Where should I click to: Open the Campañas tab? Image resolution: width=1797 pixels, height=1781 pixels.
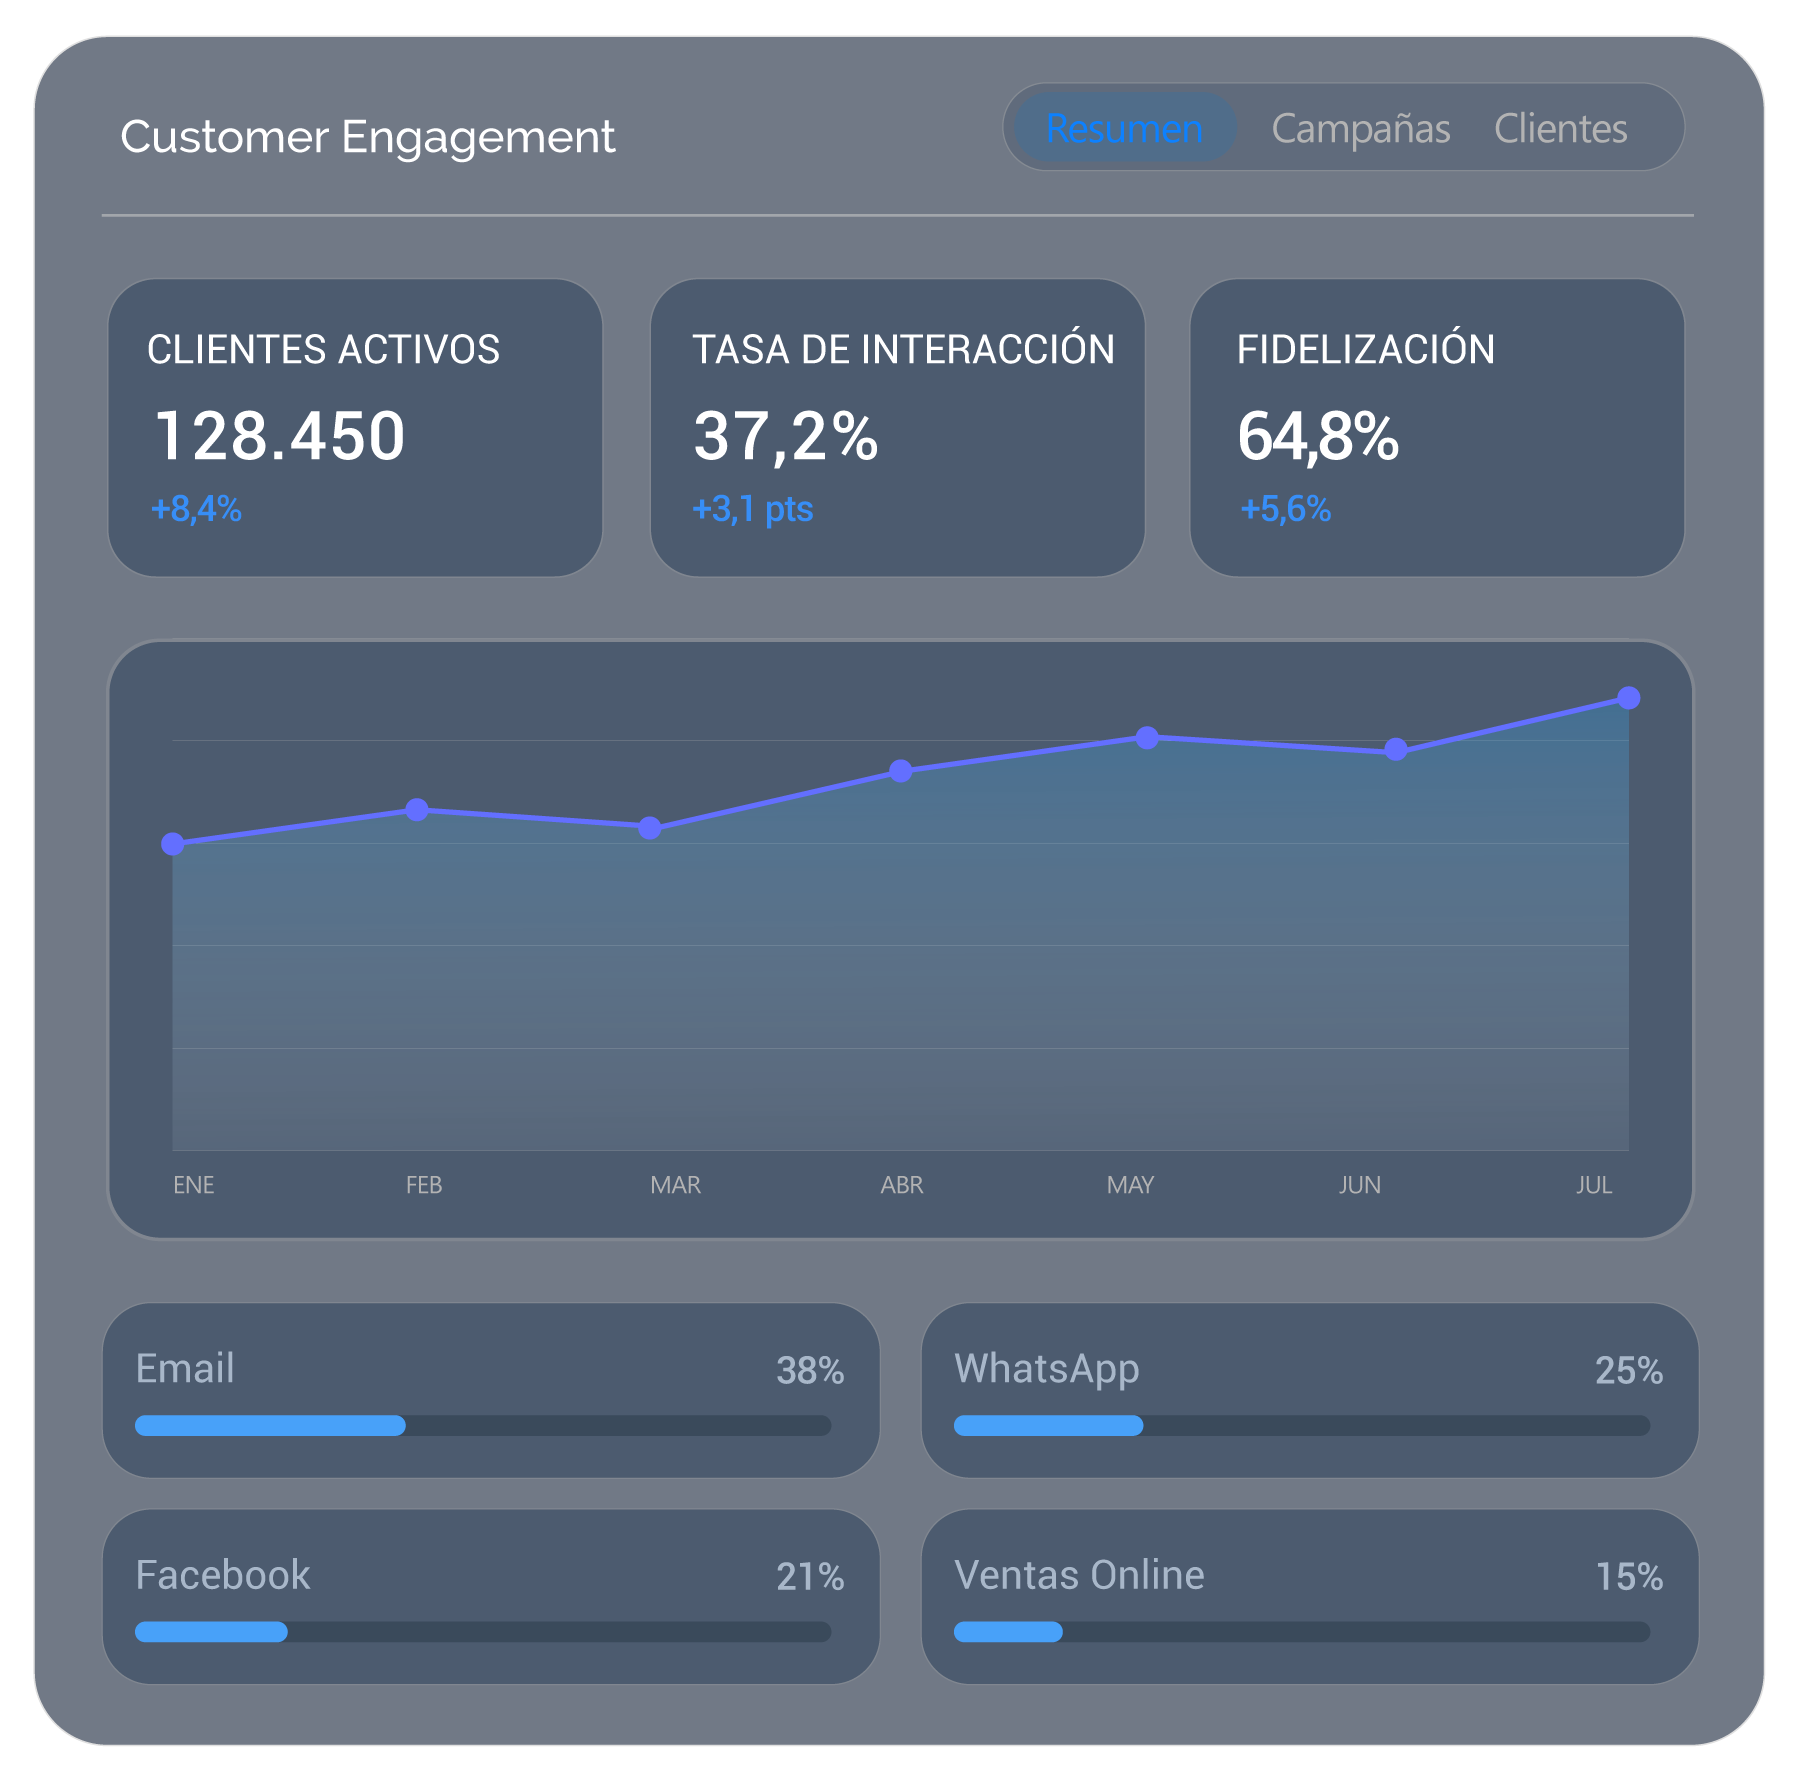point(1361,128)
